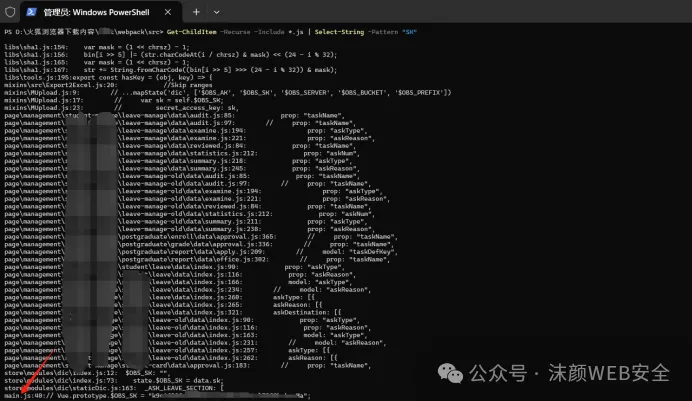Click the store dic\index.js:12 $OBS_SK line
This screenshot has height=401, width=692.
(x=88, y=373)
